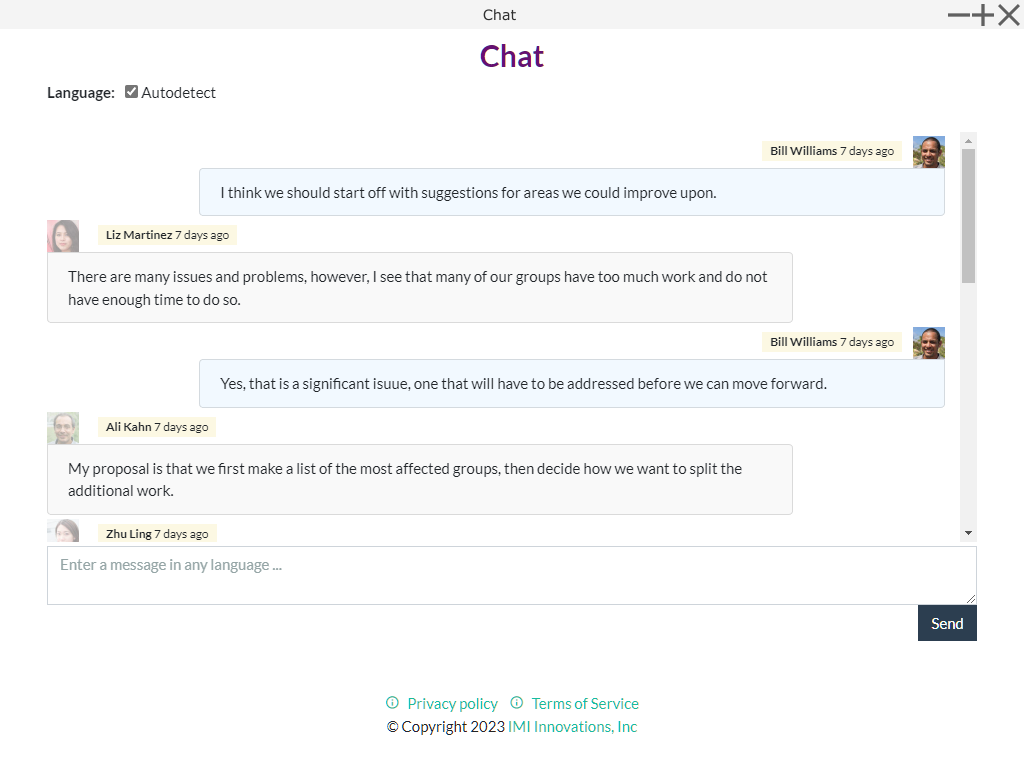Image resolution: width=1024 pixels, height=767 pixels.
Task: Click Liz Martinez's profile picture
Action: pyautogui.click(x=63, y=236)
